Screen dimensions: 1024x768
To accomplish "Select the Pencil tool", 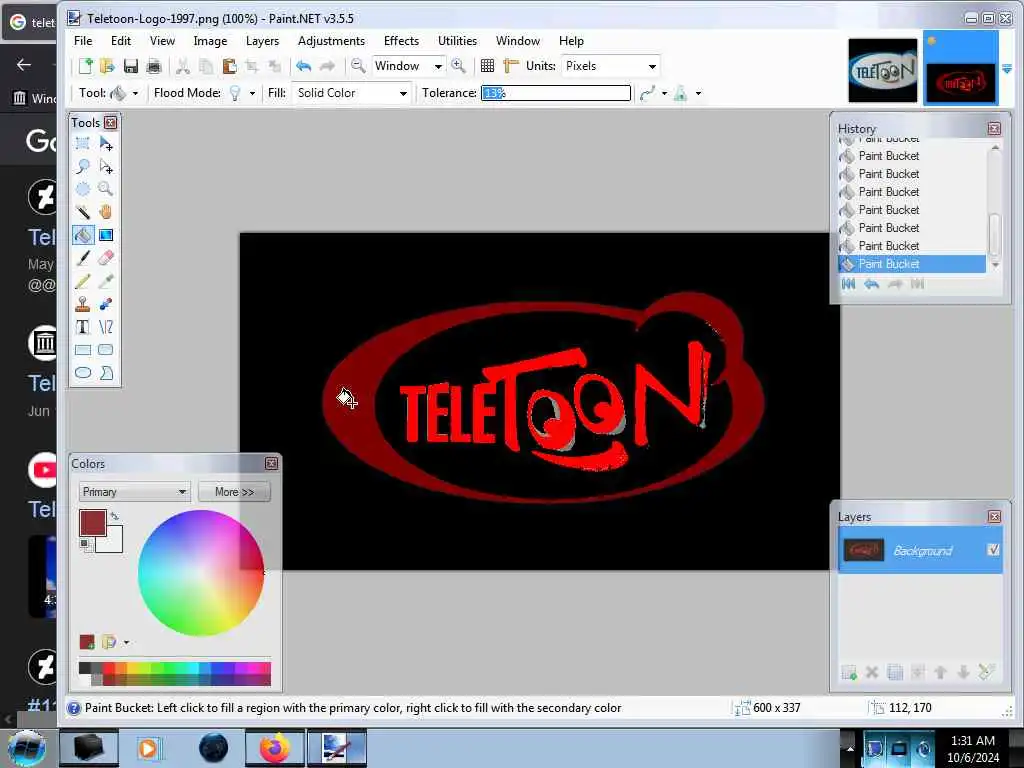I will point(83,281).
